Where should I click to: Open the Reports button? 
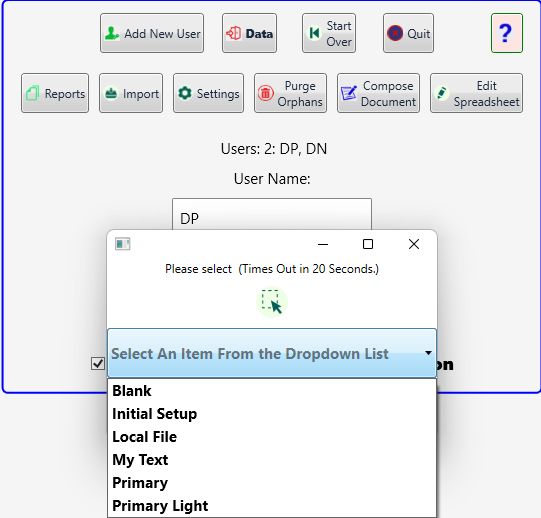point(55,93)
